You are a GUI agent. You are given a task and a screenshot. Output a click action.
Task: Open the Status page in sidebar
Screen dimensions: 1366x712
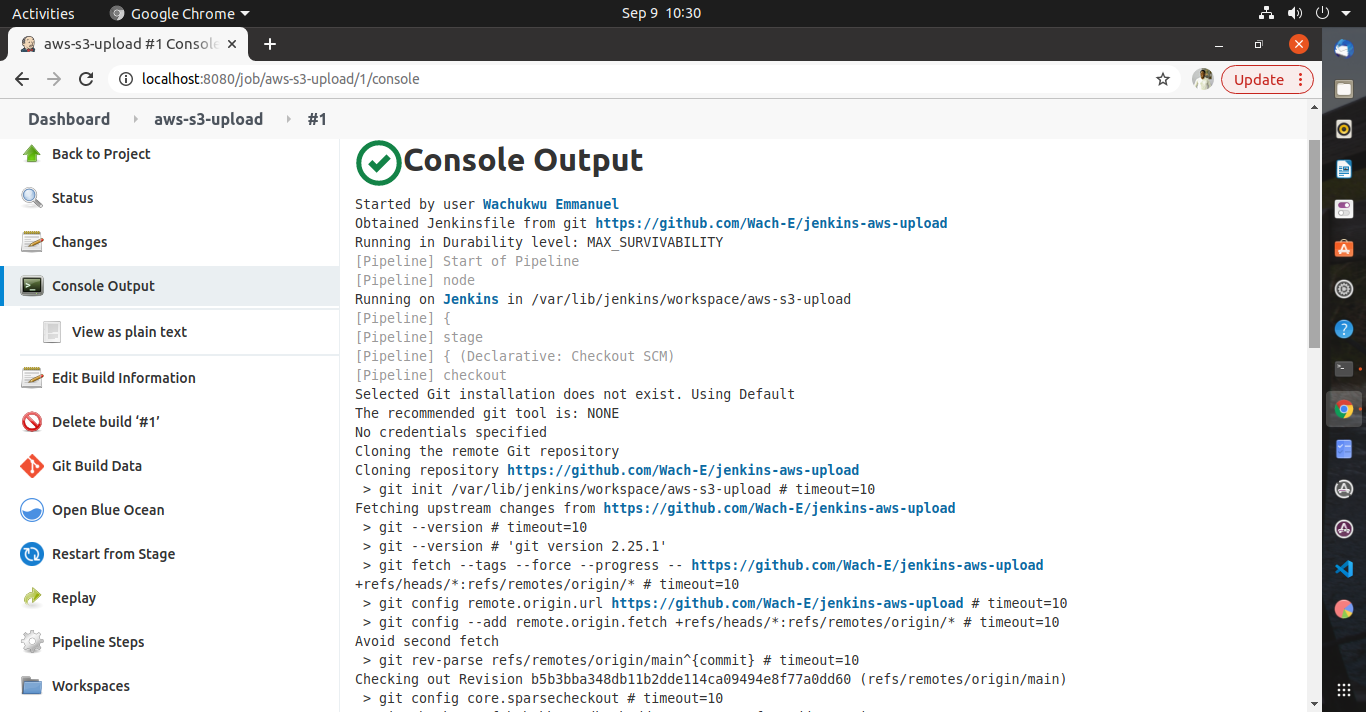(x=72, y=198)
